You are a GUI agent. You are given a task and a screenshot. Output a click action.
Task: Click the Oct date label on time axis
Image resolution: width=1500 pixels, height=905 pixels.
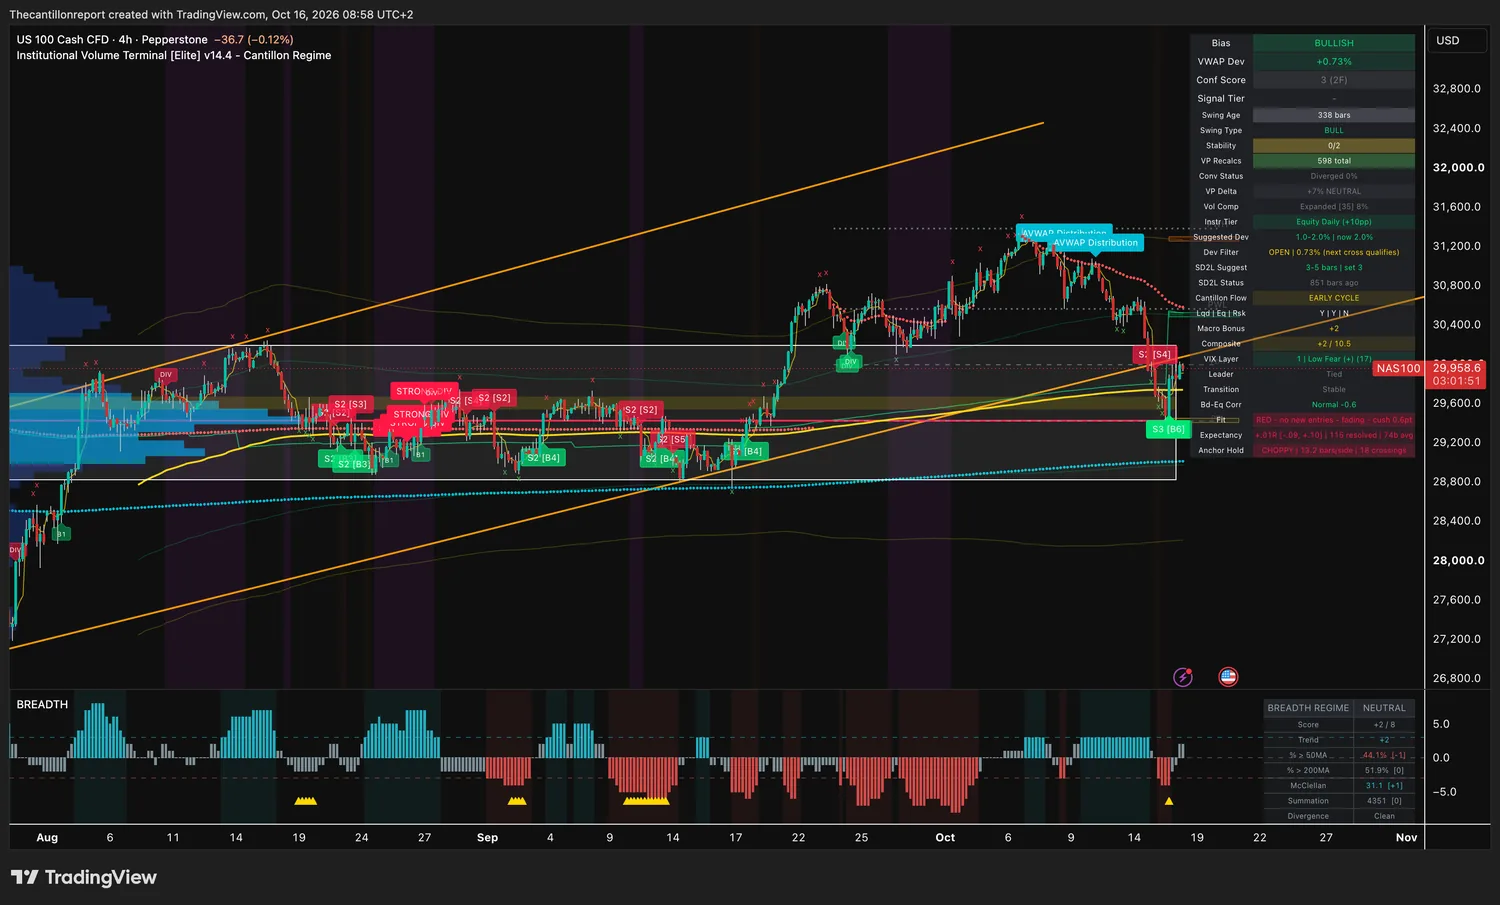coord(945,838)
